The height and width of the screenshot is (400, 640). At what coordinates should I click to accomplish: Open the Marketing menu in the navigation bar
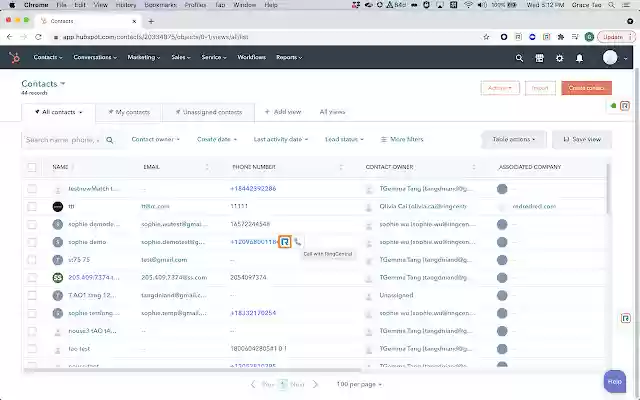pos(144,58)
